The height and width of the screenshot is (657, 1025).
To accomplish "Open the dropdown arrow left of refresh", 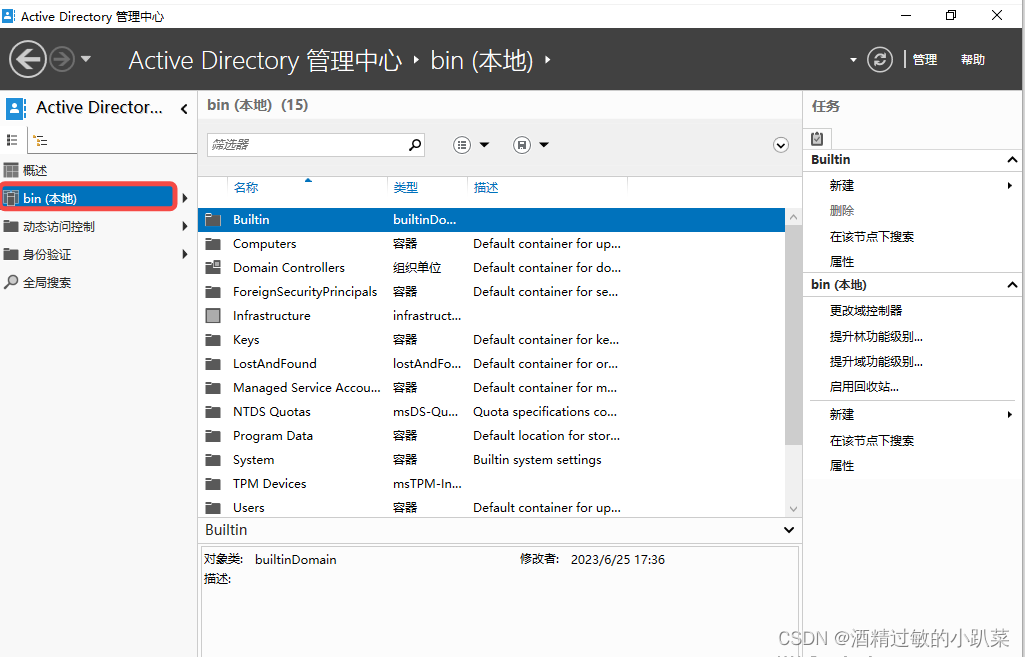I will pyautogui.click(x=853, y=59).
